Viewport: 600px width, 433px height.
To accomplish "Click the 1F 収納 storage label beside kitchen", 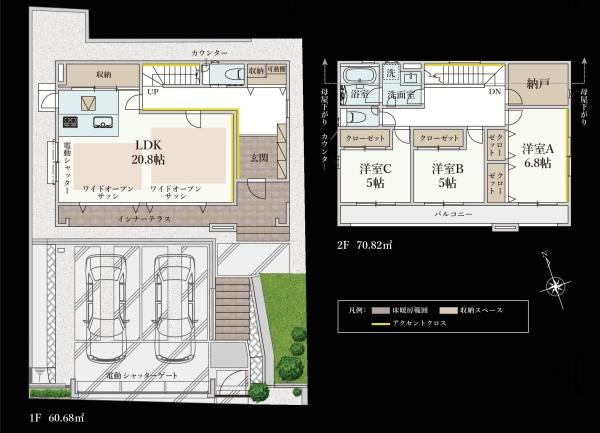I will (104, 75).
